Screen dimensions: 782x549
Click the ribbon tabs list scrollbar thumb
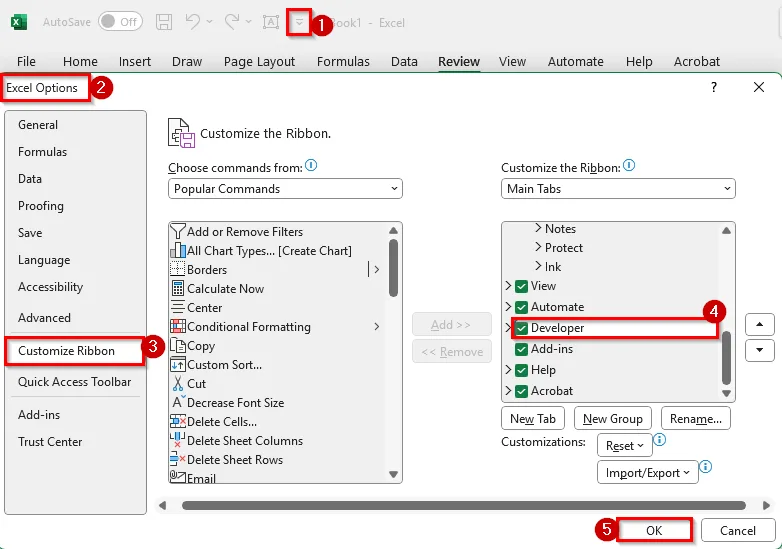tap(726, 357)
